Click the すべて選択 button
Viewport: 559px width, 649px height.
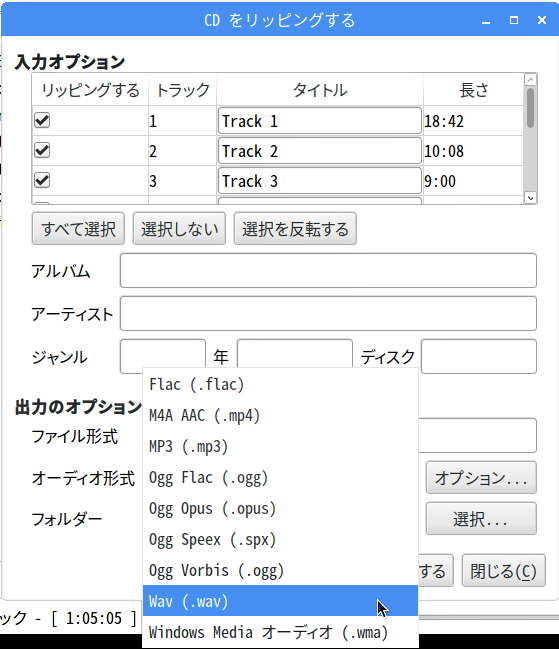tap(78, 229)
